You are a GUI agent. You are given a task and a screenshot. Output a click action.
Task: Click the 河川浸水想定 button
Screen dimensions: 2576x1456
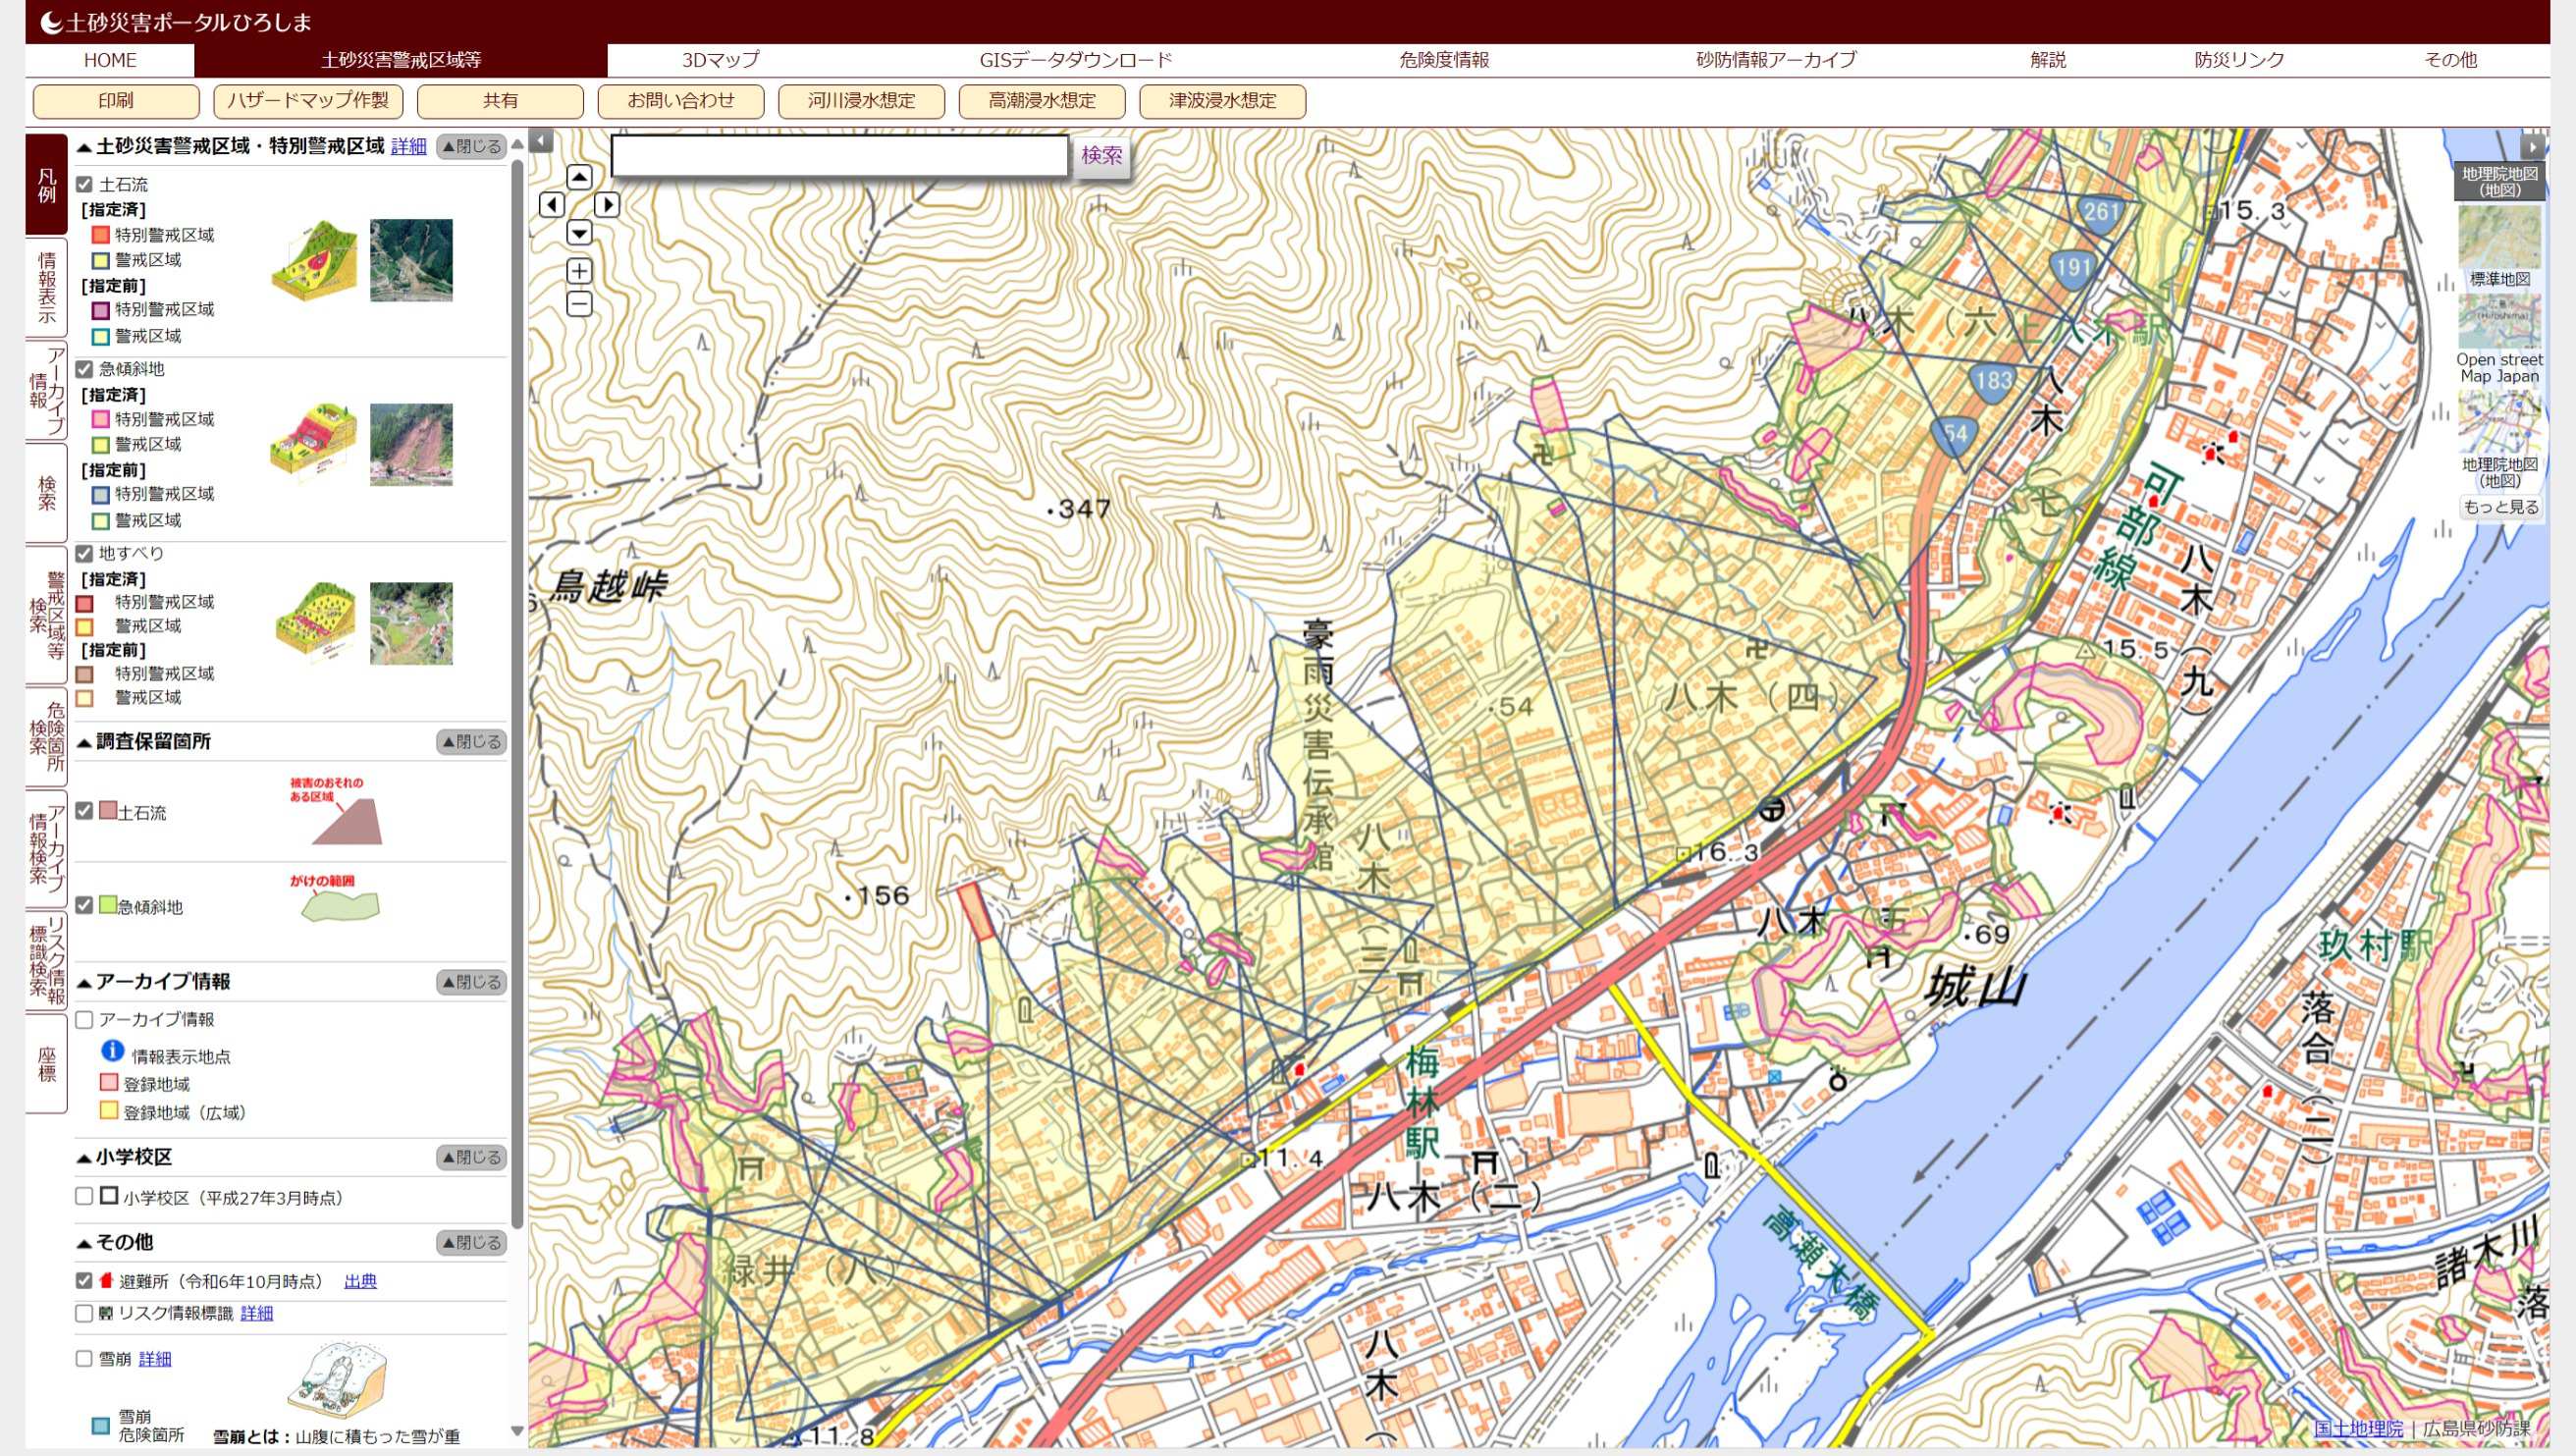click(x=861, y=101)
